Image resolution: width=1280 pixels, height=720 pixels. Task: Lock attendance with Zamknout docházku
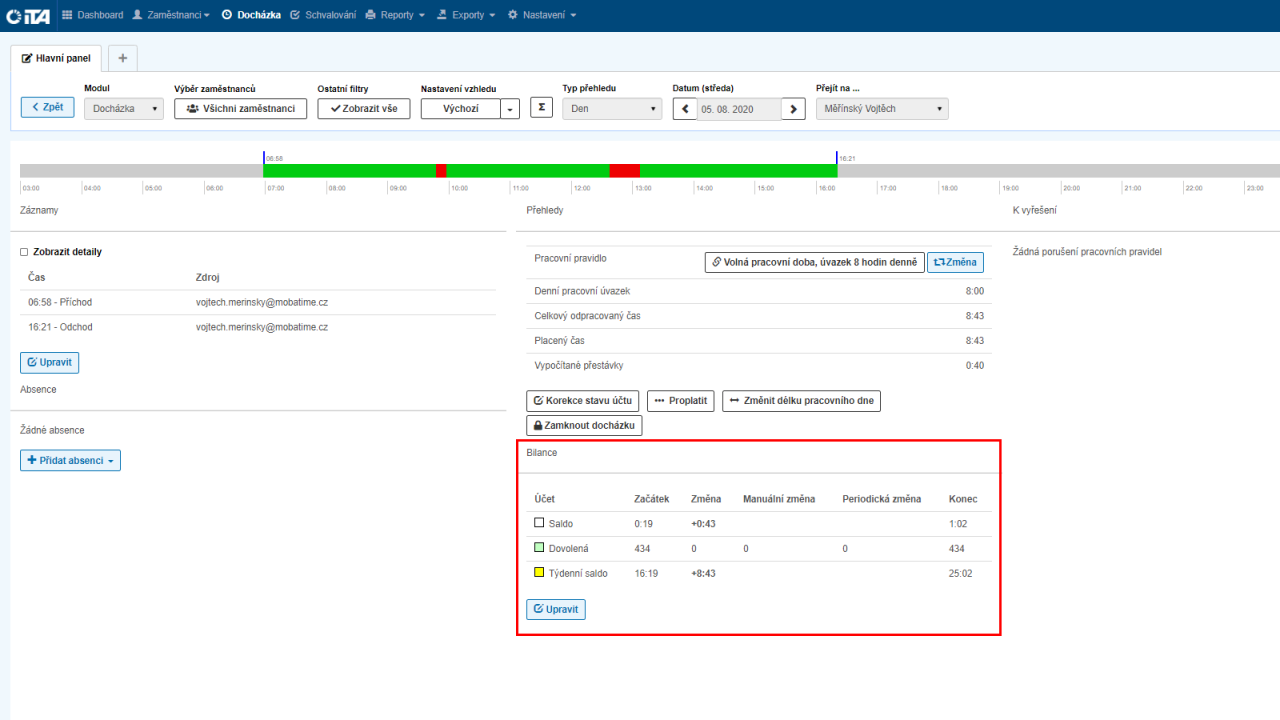584,425
